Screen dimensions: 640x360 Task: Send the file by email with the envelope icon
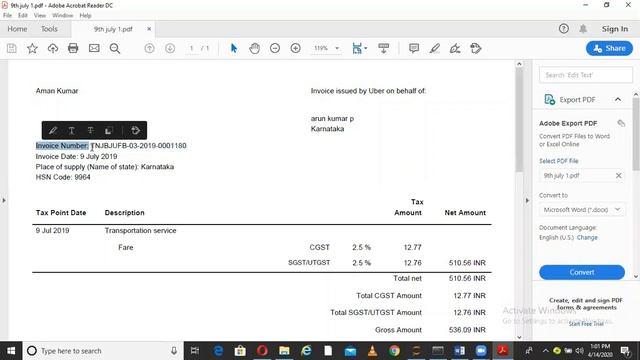[x=94, y=49]
